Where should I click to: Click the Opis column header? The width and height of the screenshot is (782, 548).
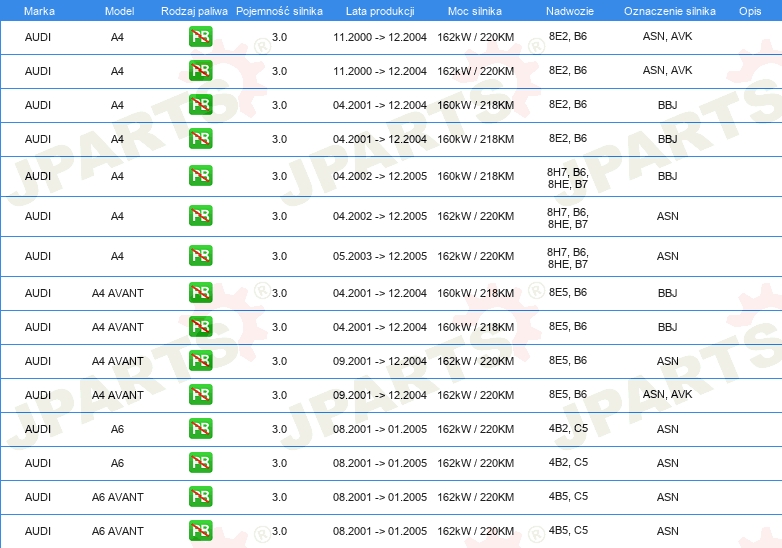coord(750,11)
